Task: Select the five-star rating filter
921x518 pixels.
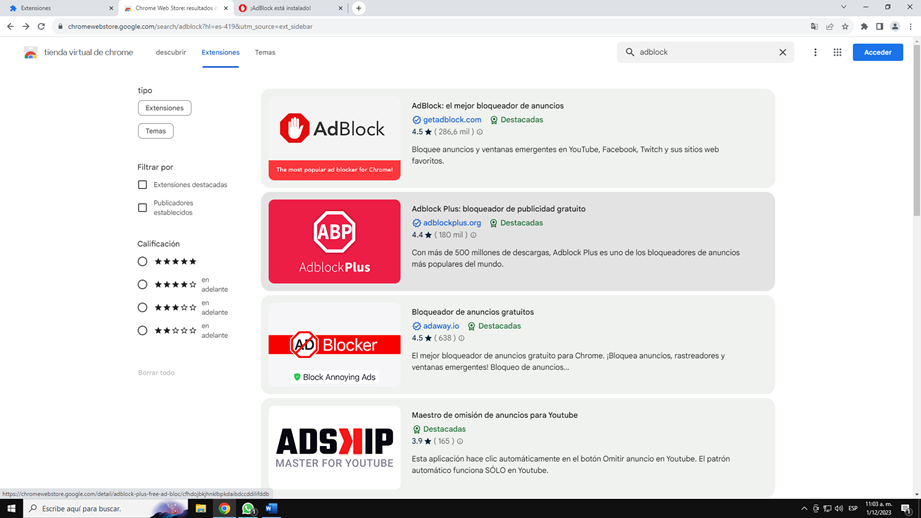Action: [142, 261]
